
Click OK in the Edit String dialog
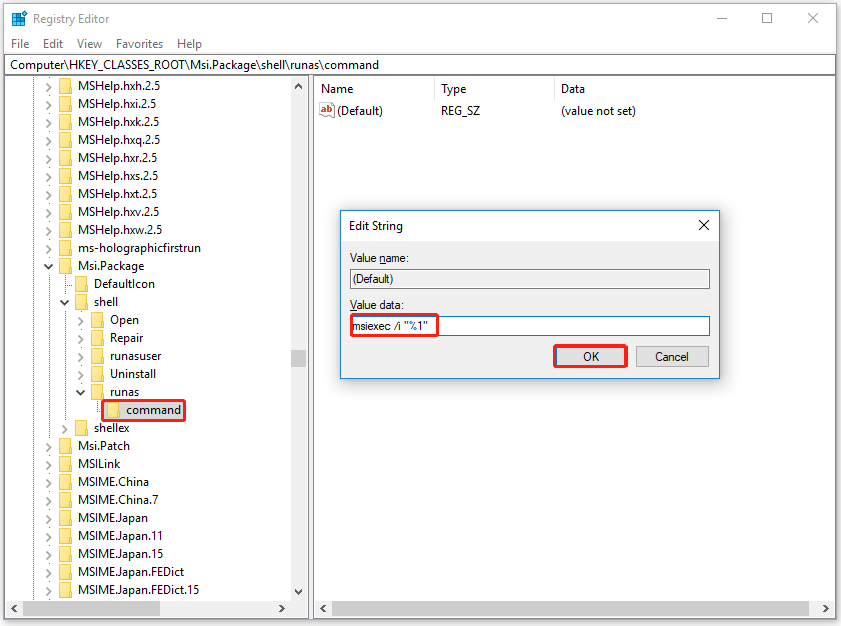tap(590, 356)
